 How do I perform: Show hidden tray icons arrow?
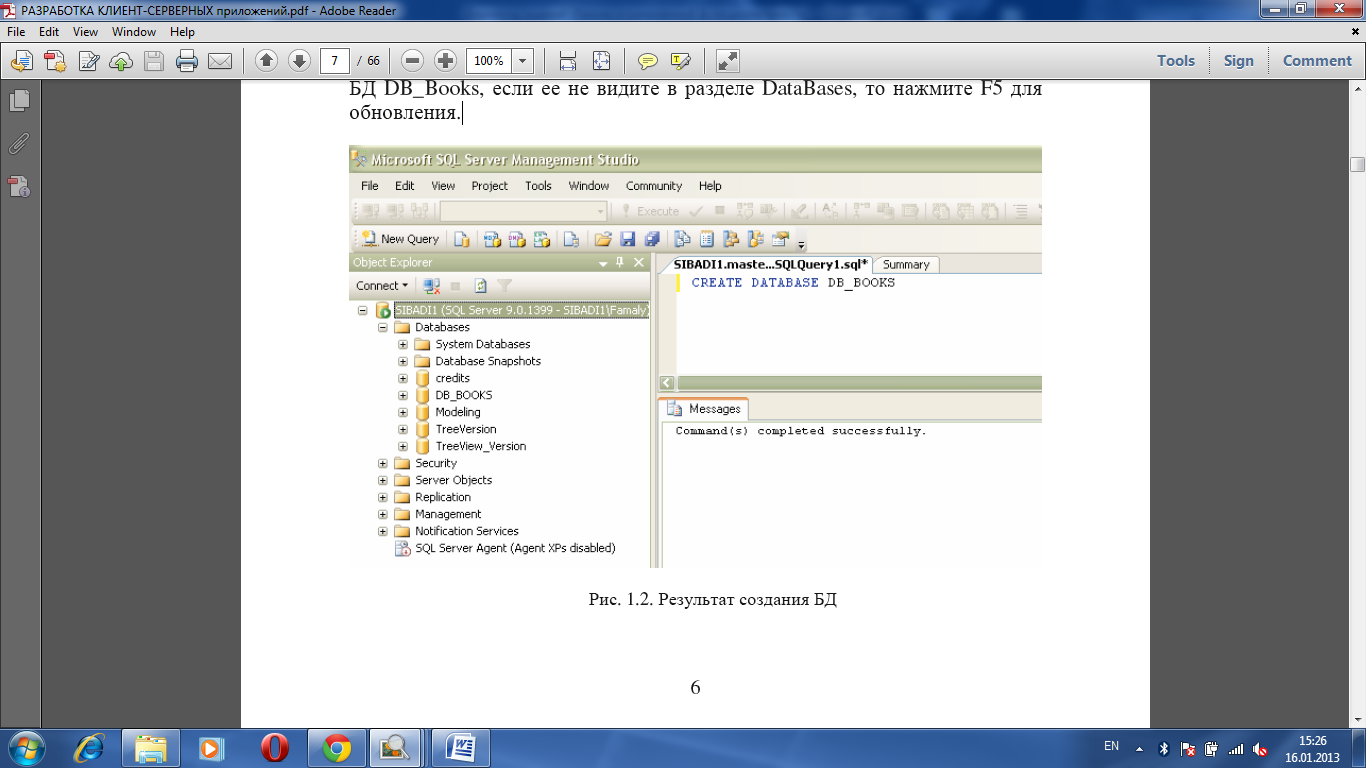coord(1139,747)
